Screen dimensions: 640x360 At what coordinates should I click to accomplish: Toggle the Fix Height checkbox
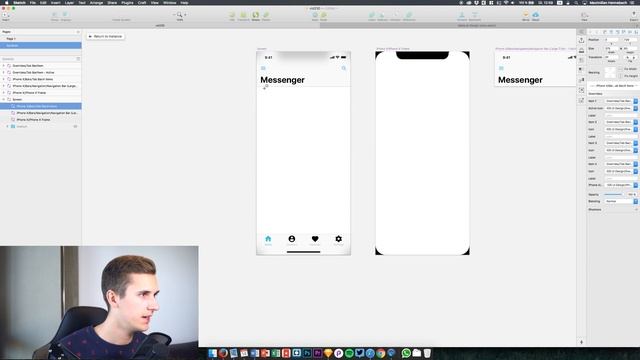click(x=620, y=76)
